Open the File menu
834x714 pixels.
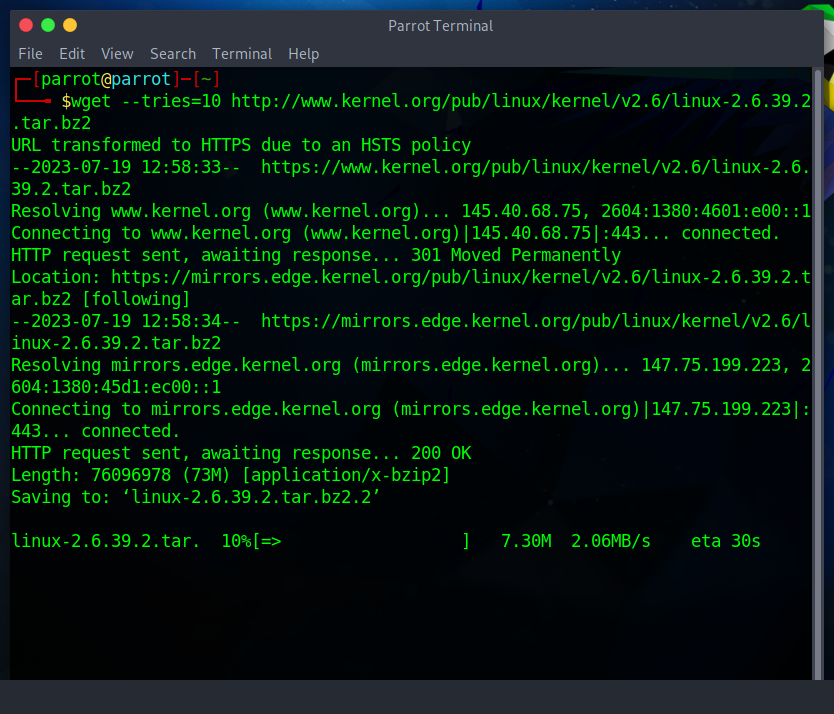coord(30,54)
